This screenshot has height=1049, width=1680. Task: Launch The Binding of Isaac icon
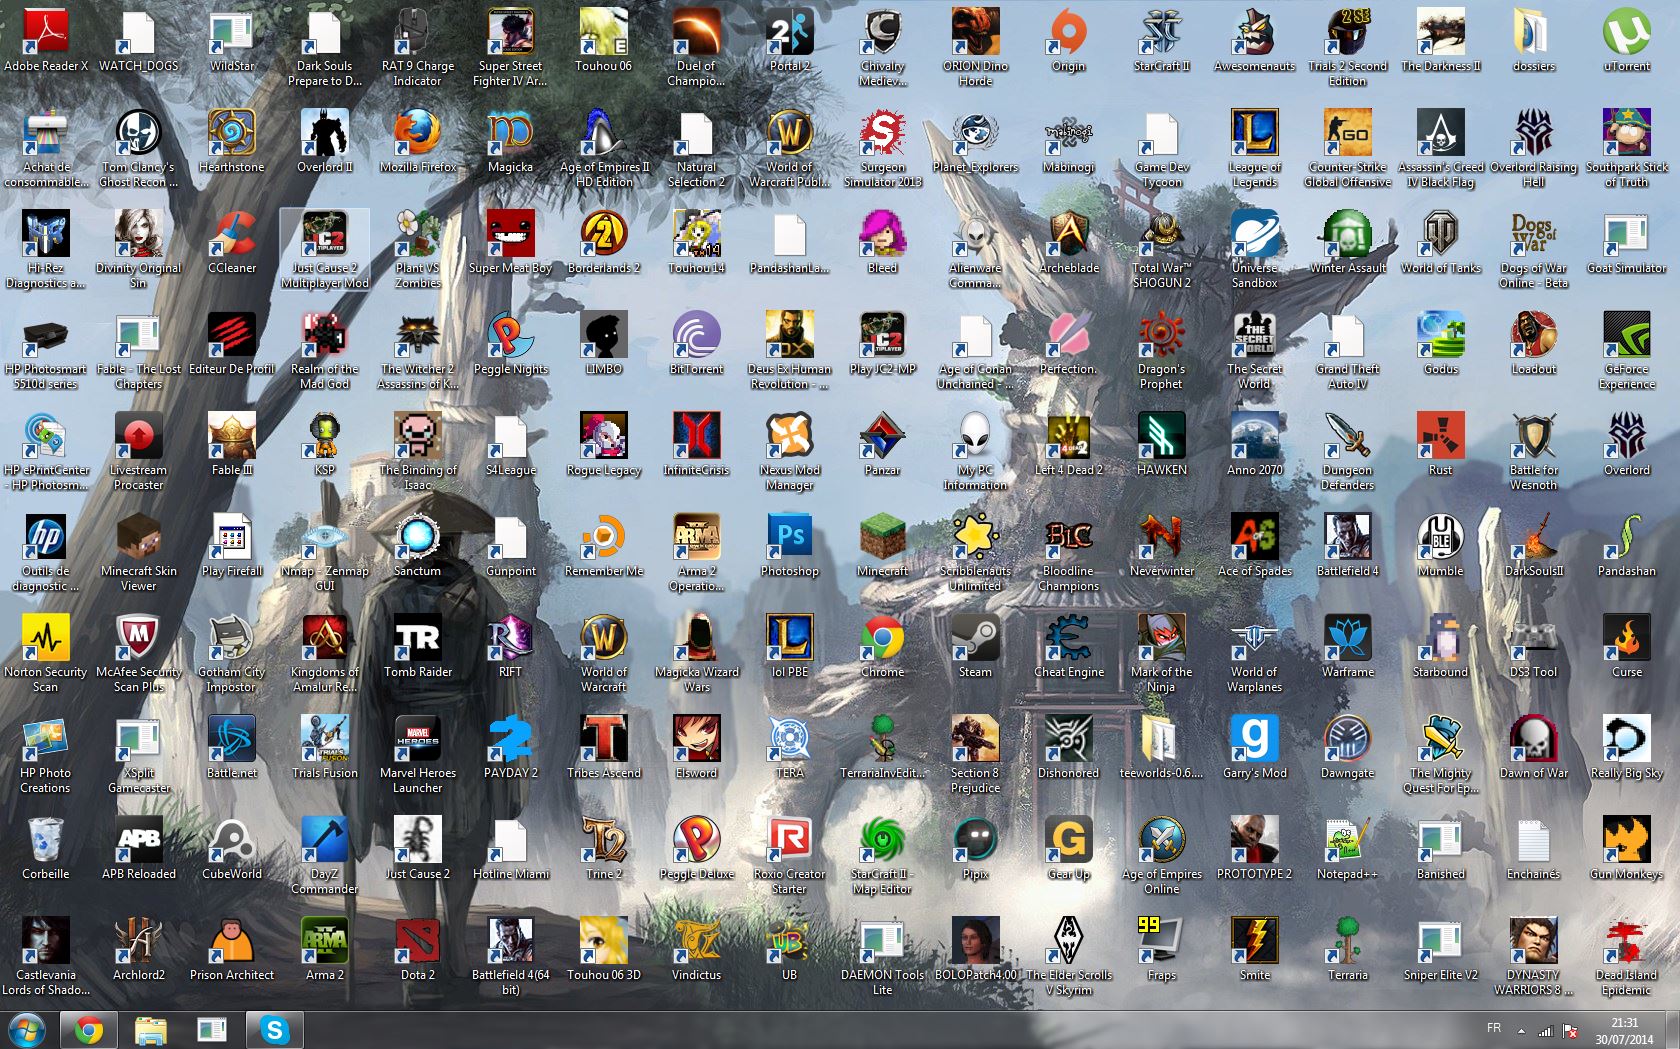[418, 451]
